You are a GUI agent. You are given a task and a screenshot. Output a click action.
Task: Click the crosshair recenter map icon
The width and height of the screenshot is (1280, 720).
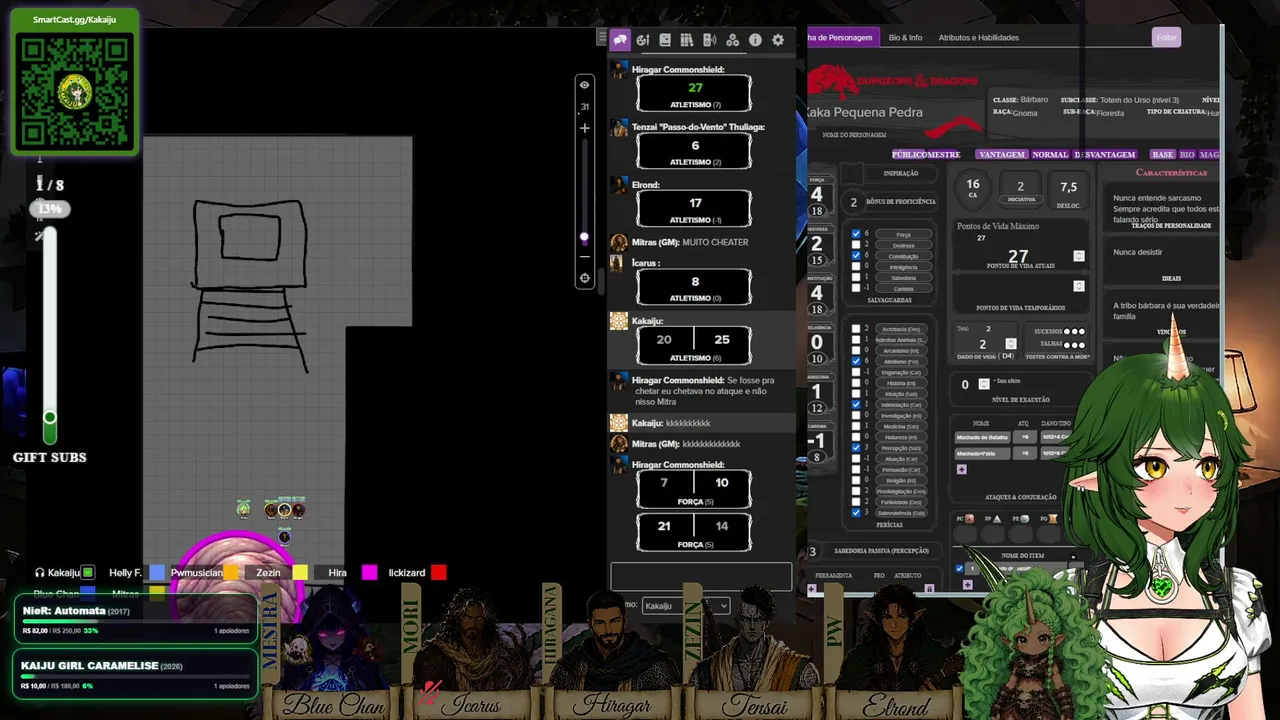click(585, 279)
